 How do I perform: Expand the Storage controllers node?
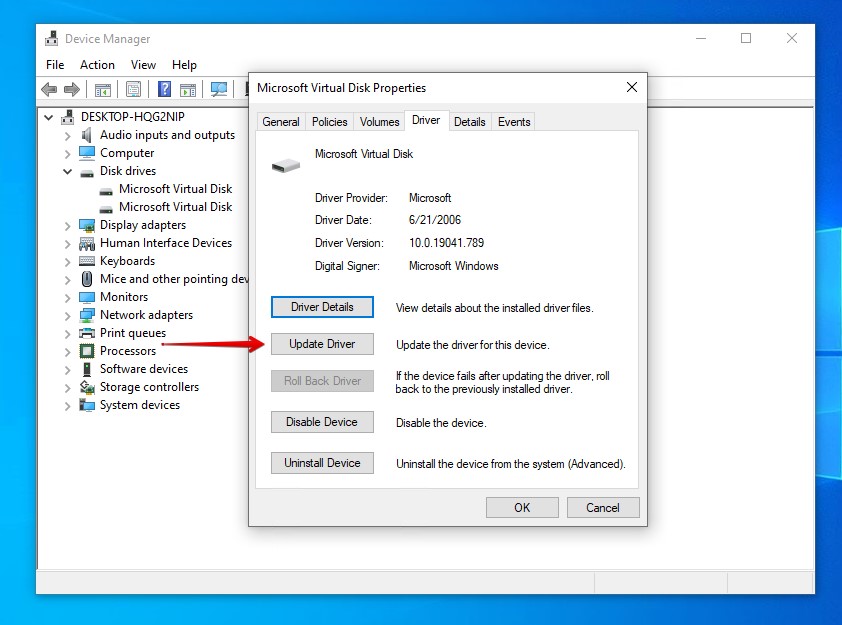pos(67,388)
